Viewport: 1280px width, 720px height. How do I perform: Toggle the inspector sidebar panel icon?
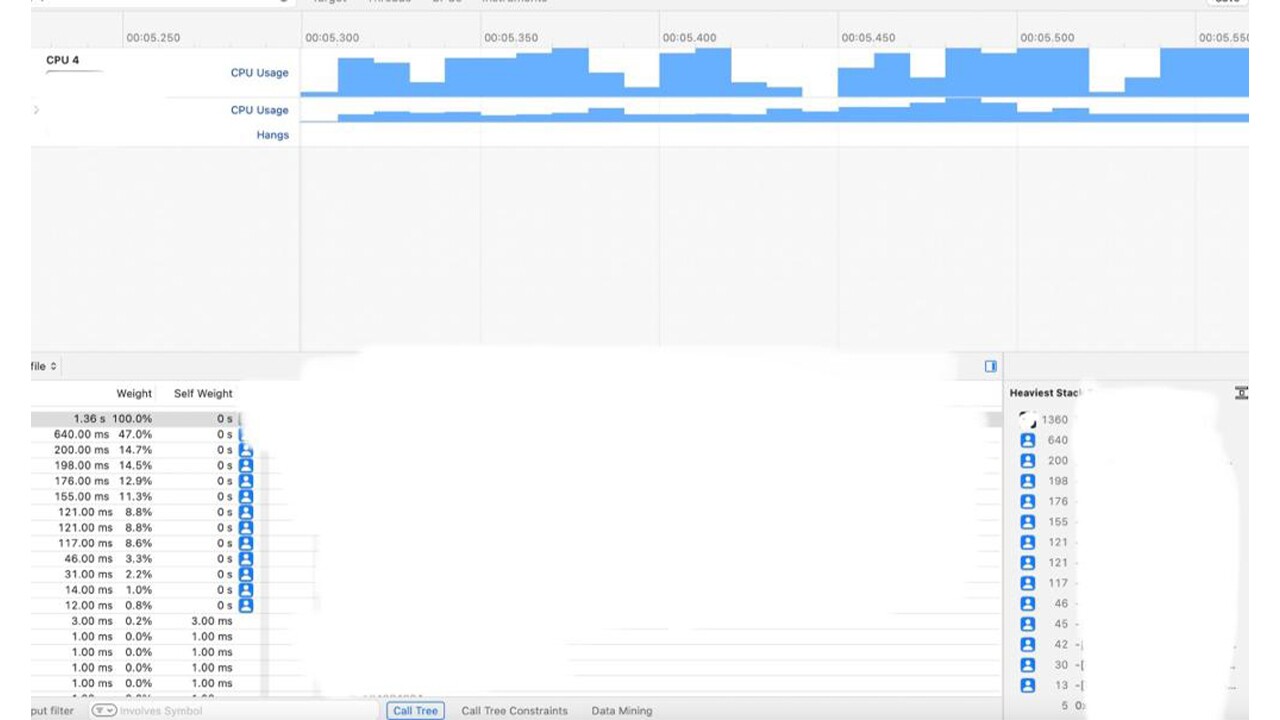coord(990,367)
